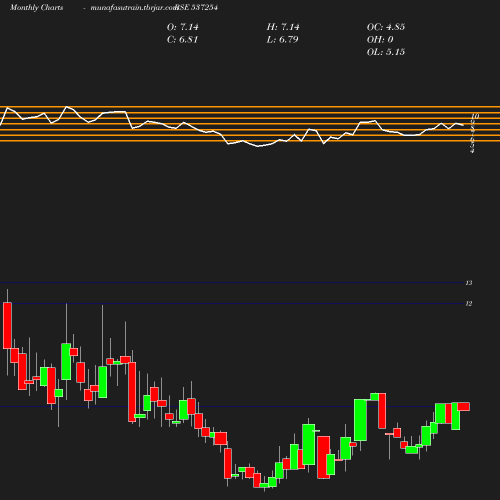Click the latest red candle at chart's right end
This screenshot has height=500, width=500.
[x=463, y=406]
